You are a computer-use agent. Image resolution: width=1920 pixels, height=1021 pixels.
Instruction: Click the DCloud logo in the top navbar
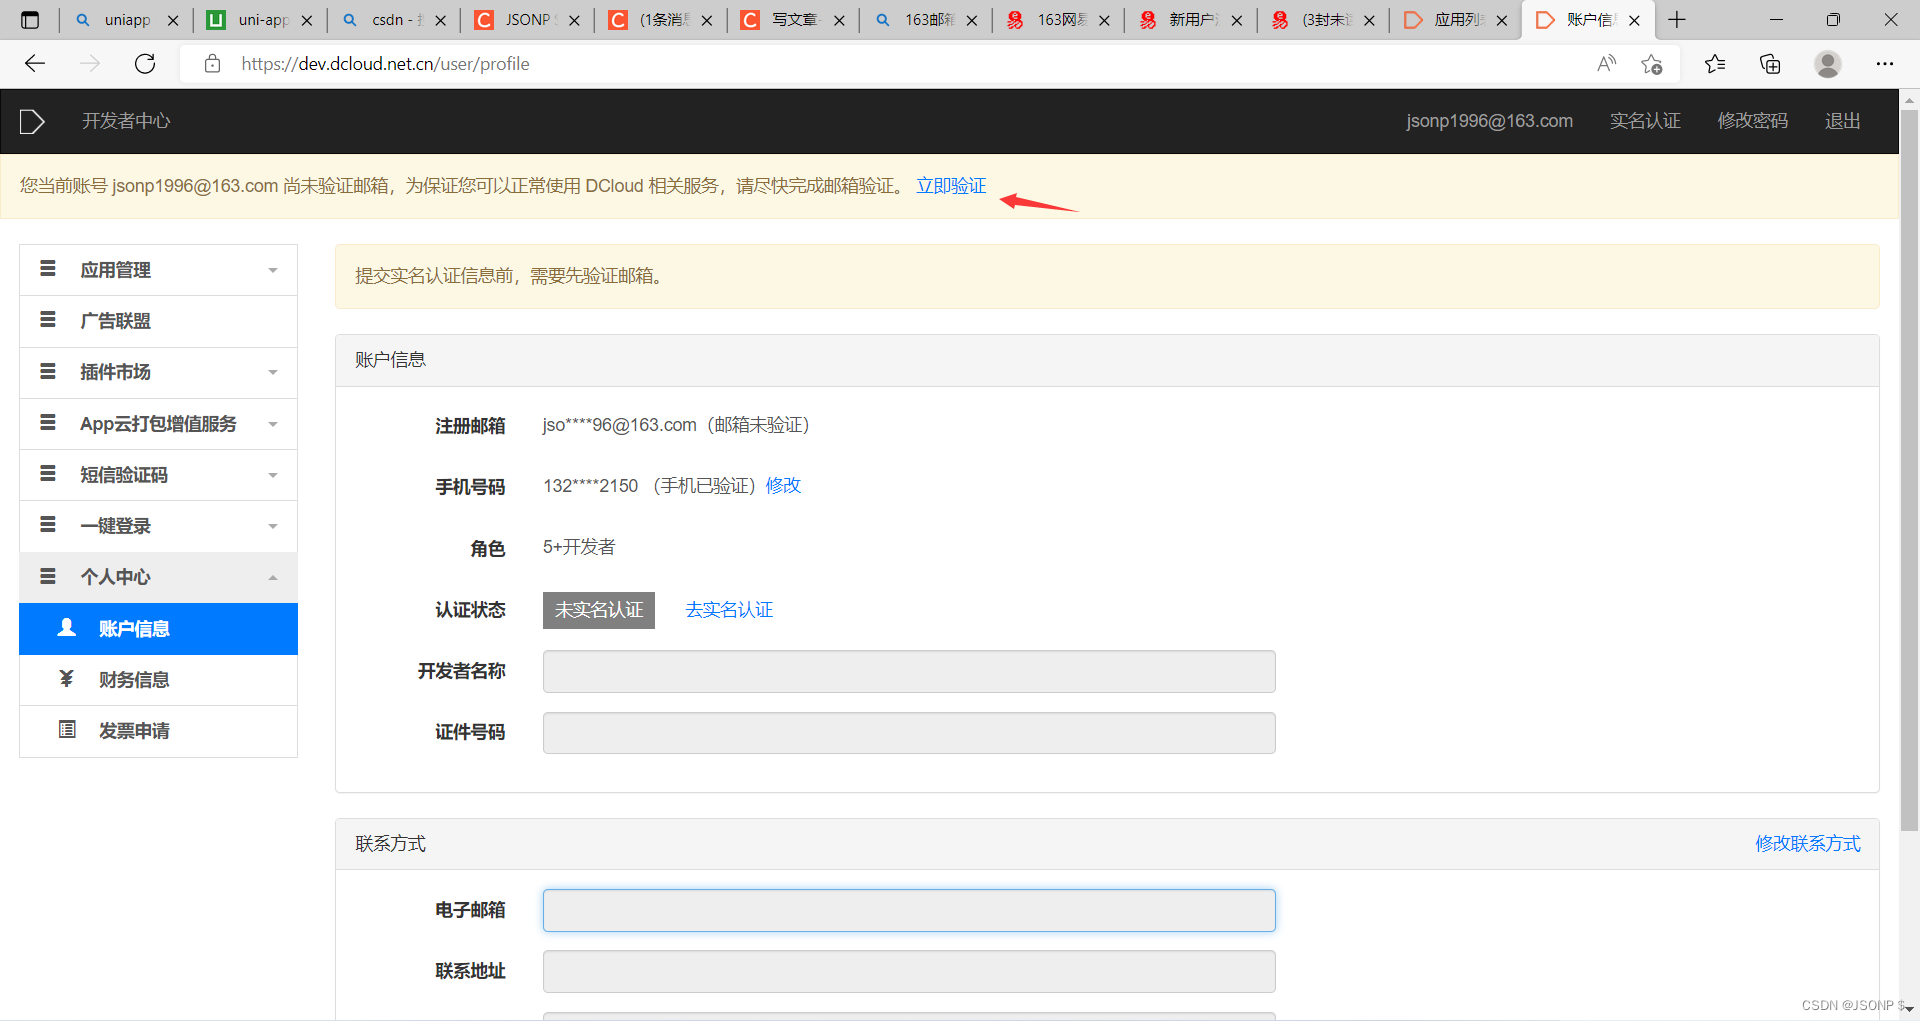(31, 121)
